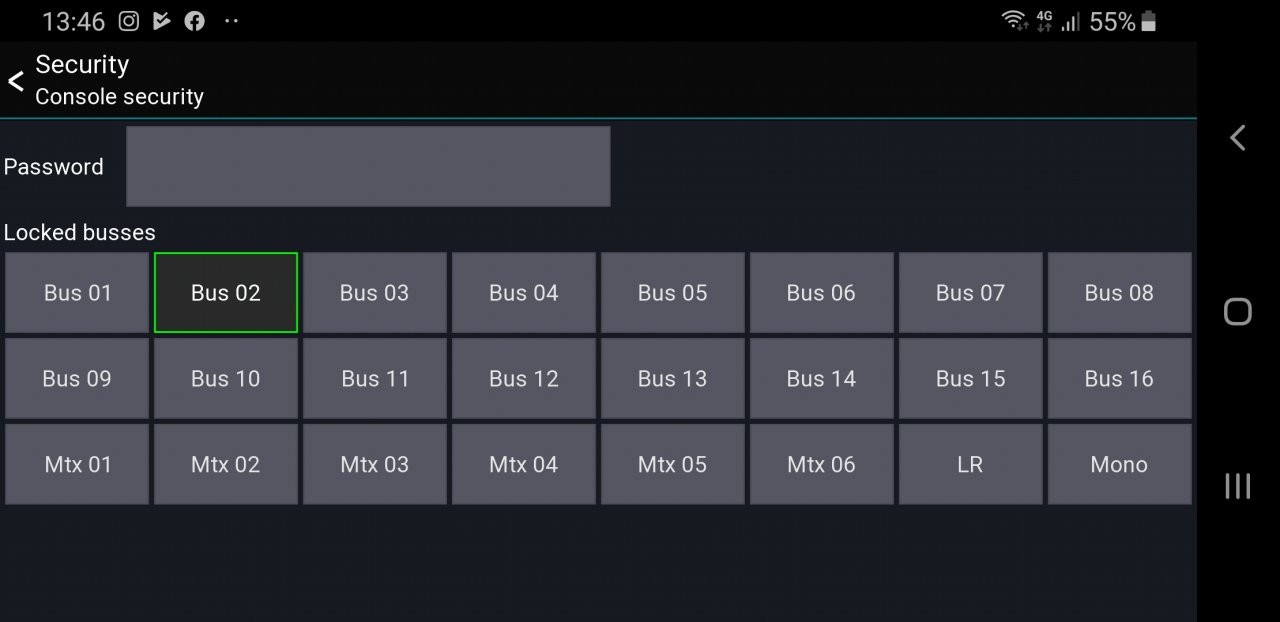Lock the LR main bus
This screenshot has width=1280, height=622.
[x=970, y=464]
